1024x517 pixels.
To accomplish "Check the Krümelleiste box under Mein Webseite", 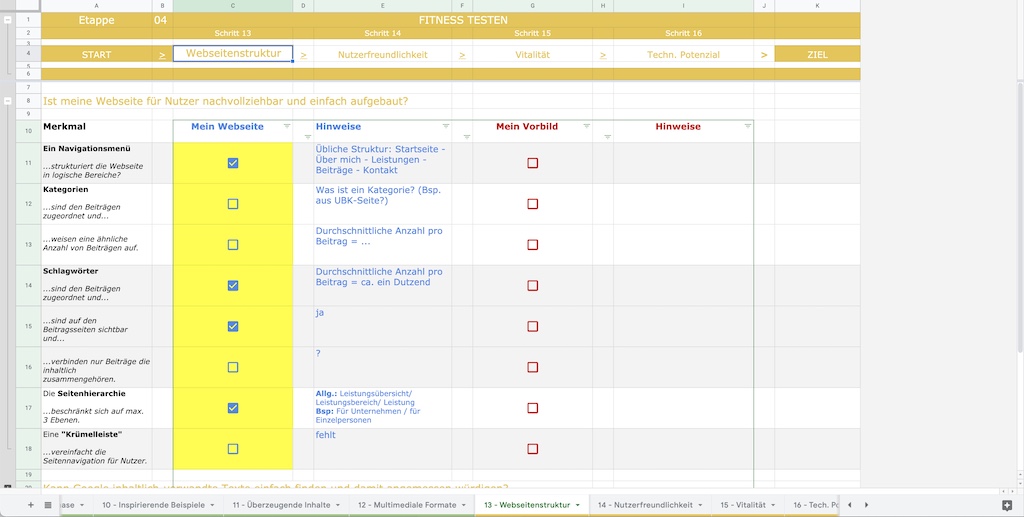I will pyautogui.click(x=232, y=448).
